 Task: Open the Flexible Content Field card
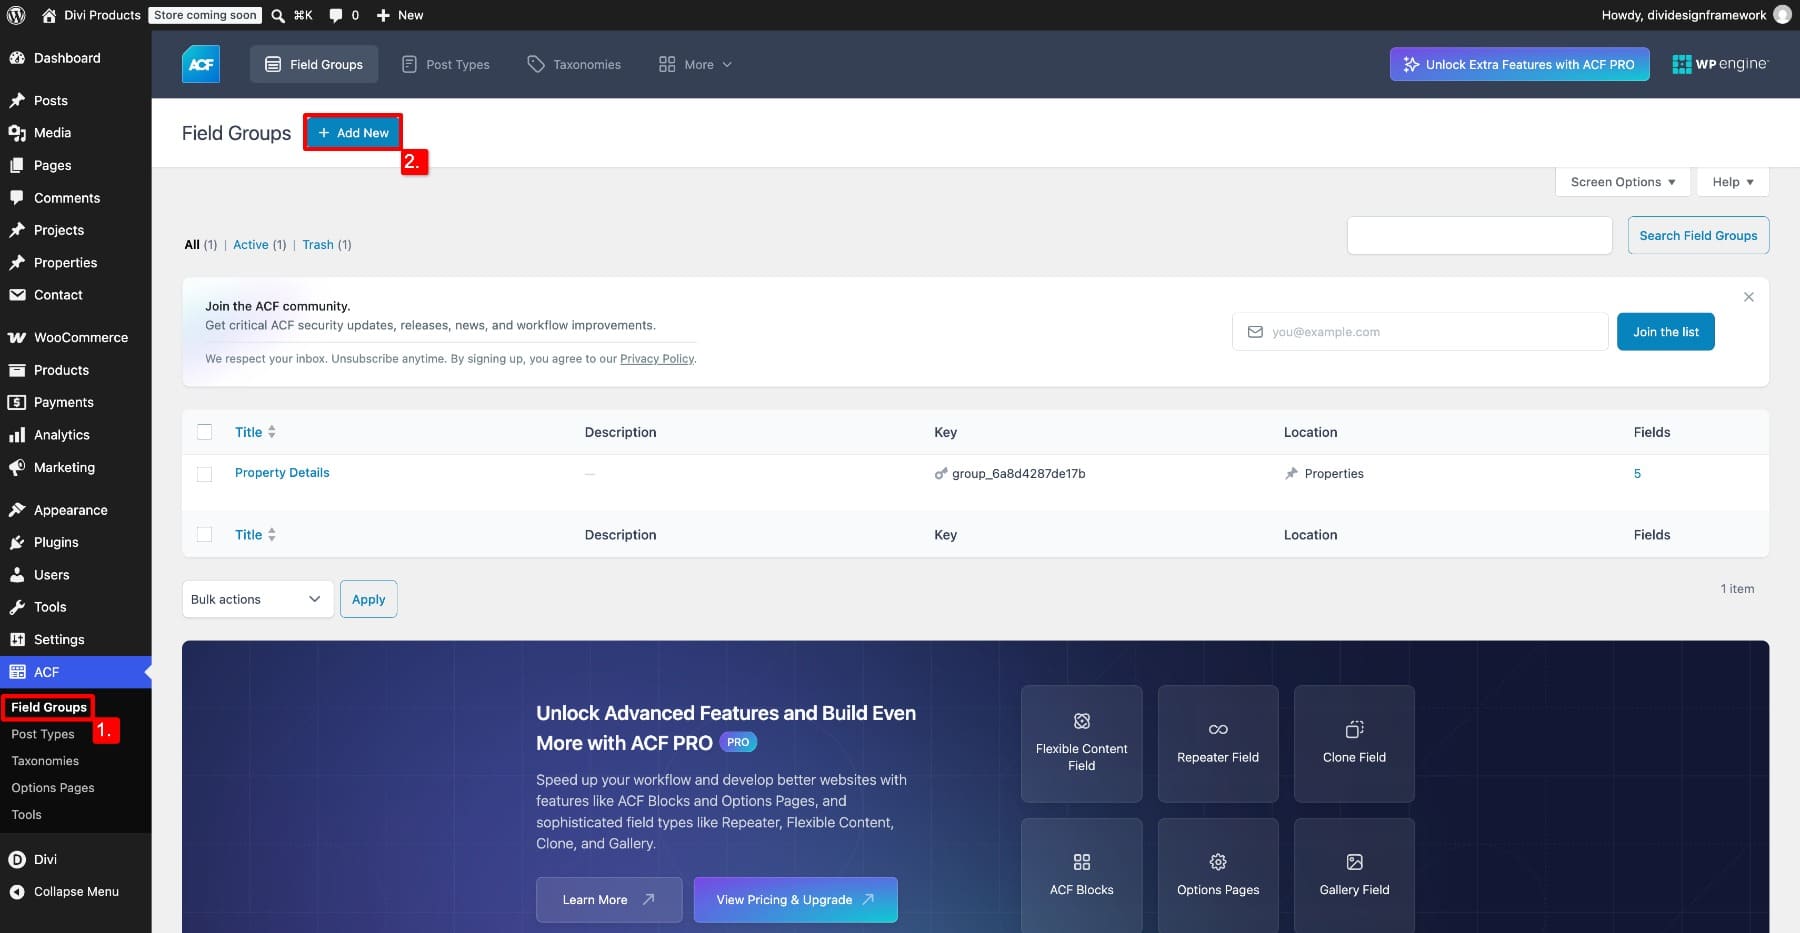(x=1081, y=743)
